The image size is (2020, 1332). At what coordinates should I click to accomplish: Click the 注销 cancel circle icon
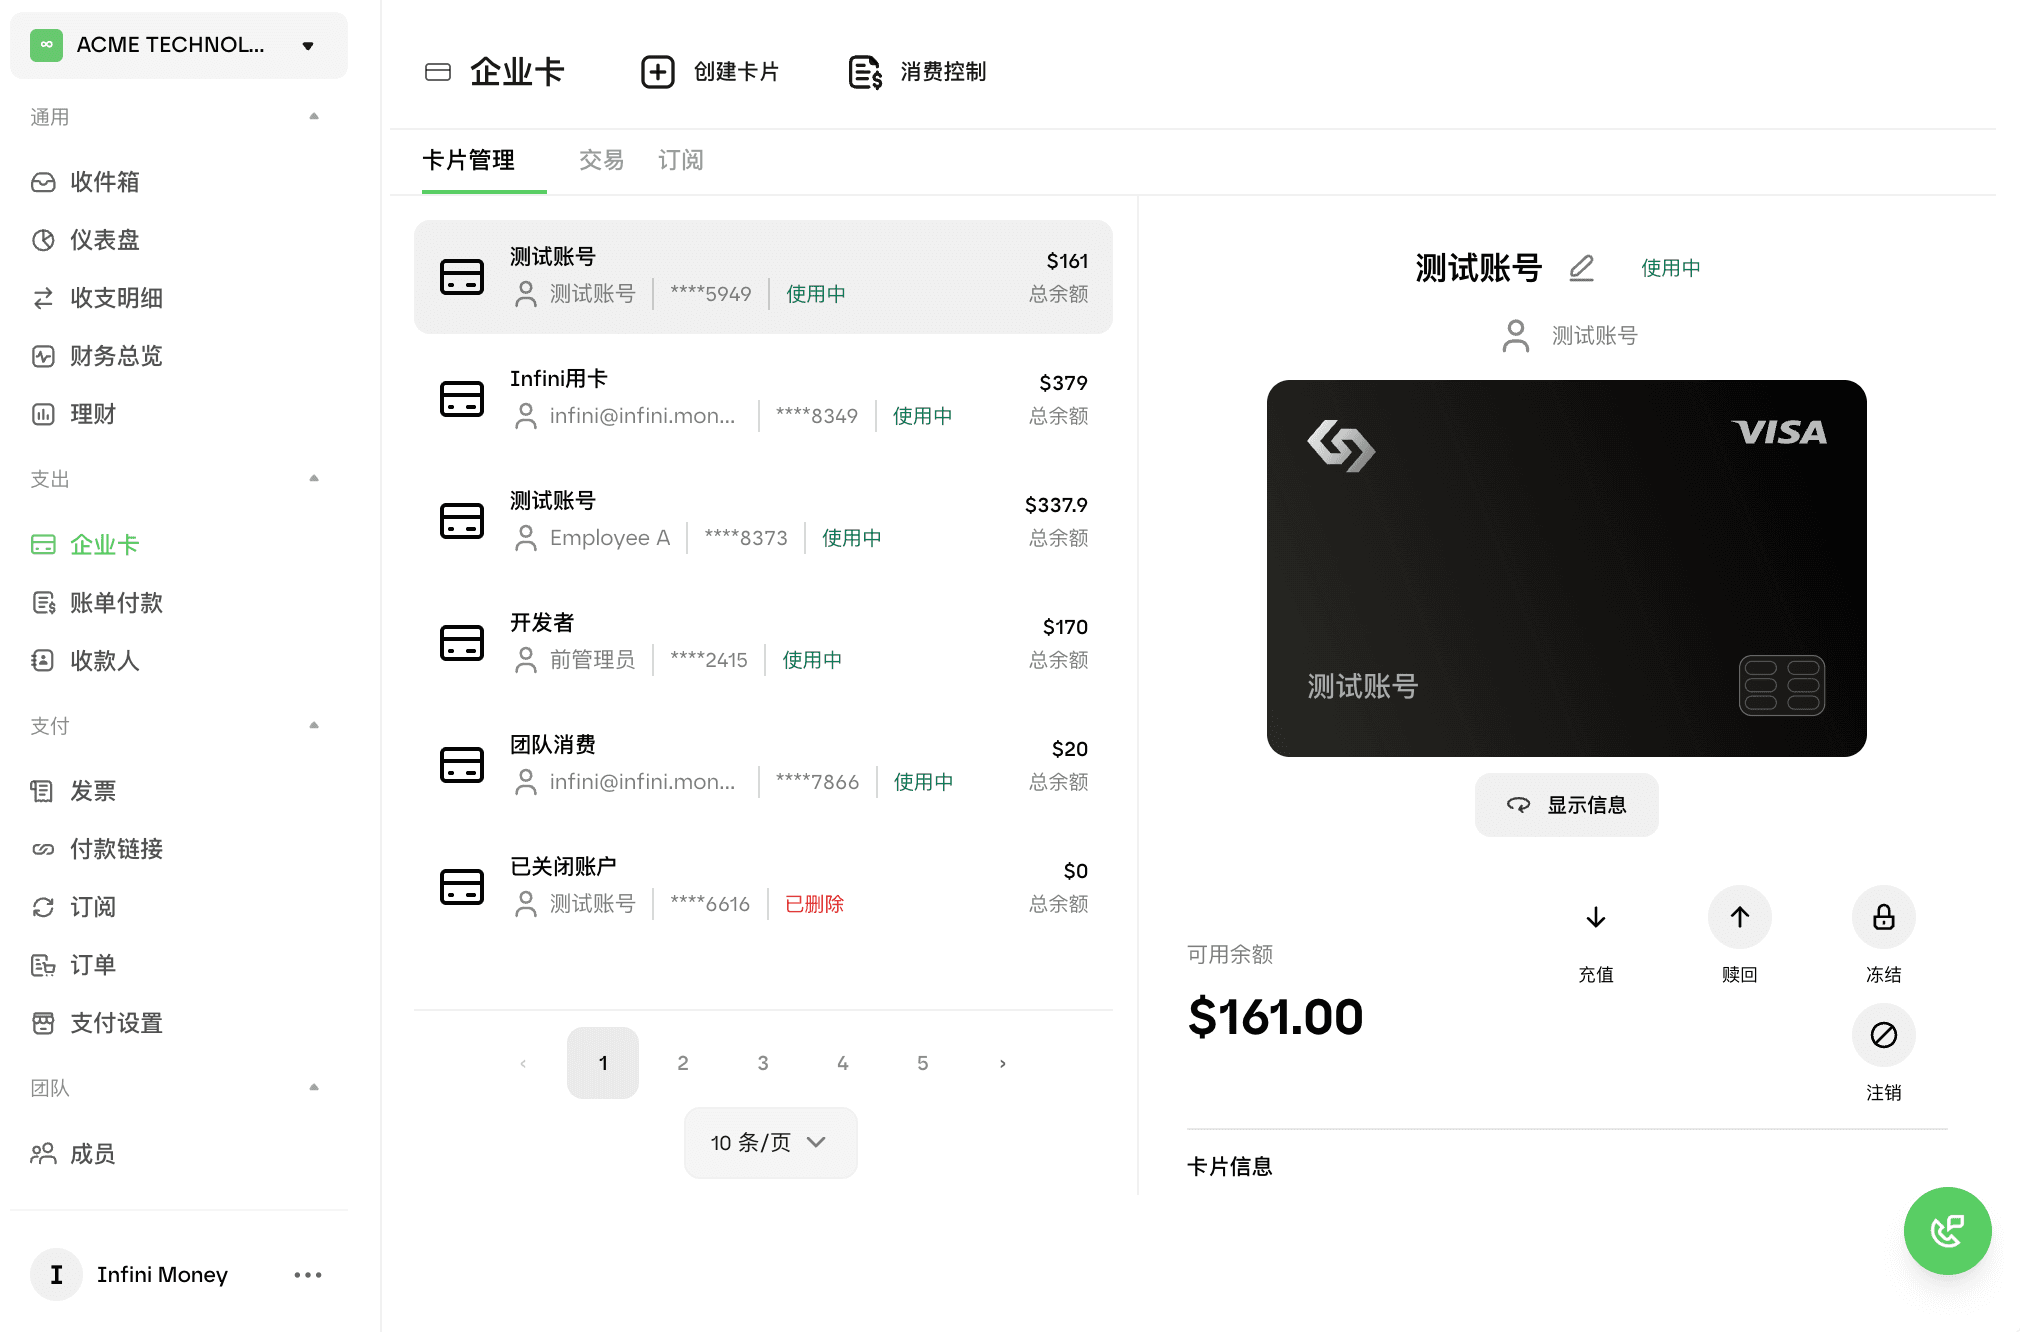[1884, 1035]
